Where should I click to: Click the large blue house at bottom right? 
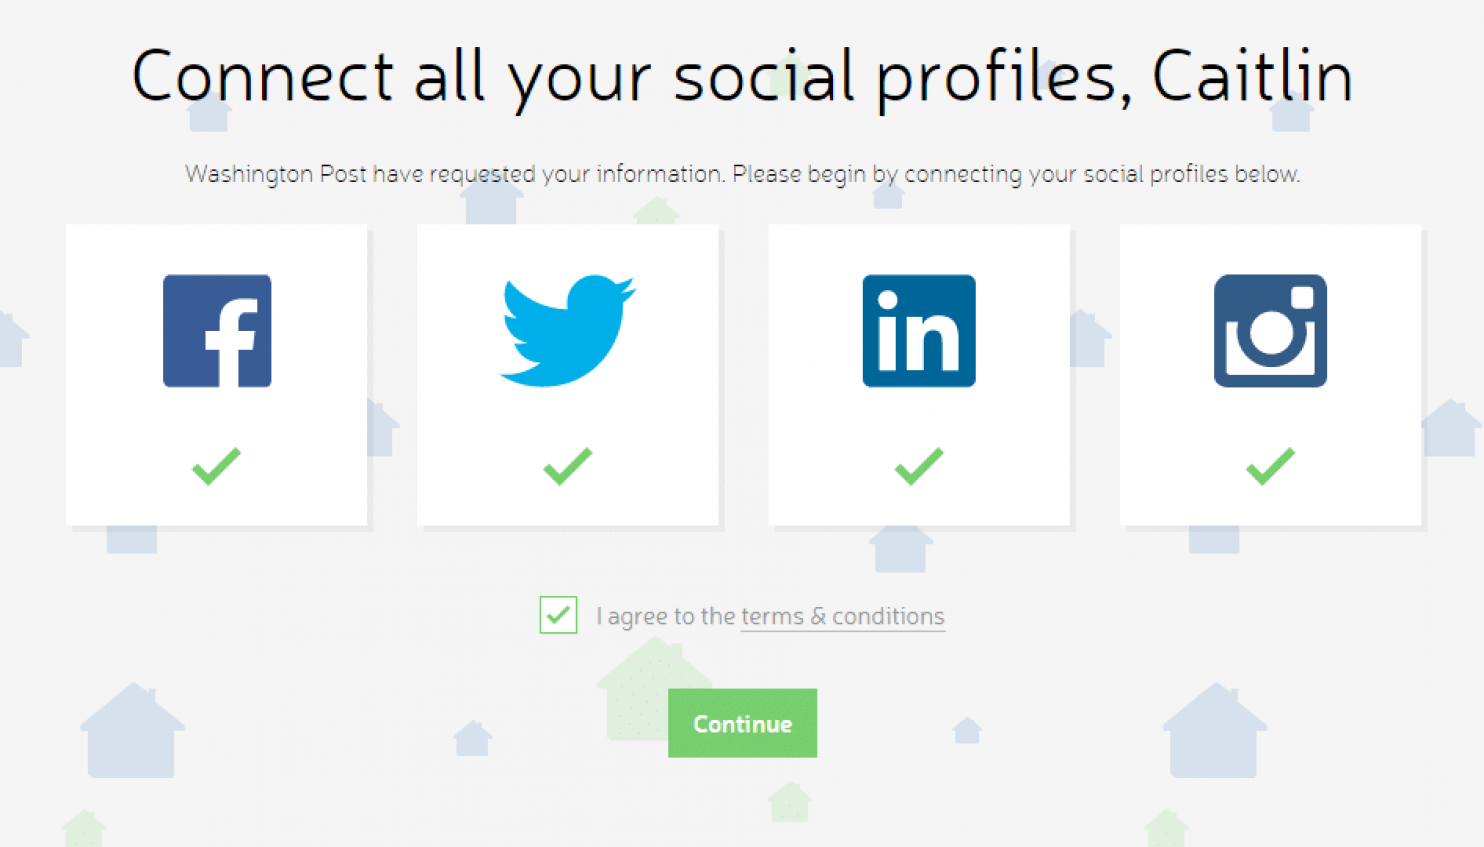(1214, 730)
